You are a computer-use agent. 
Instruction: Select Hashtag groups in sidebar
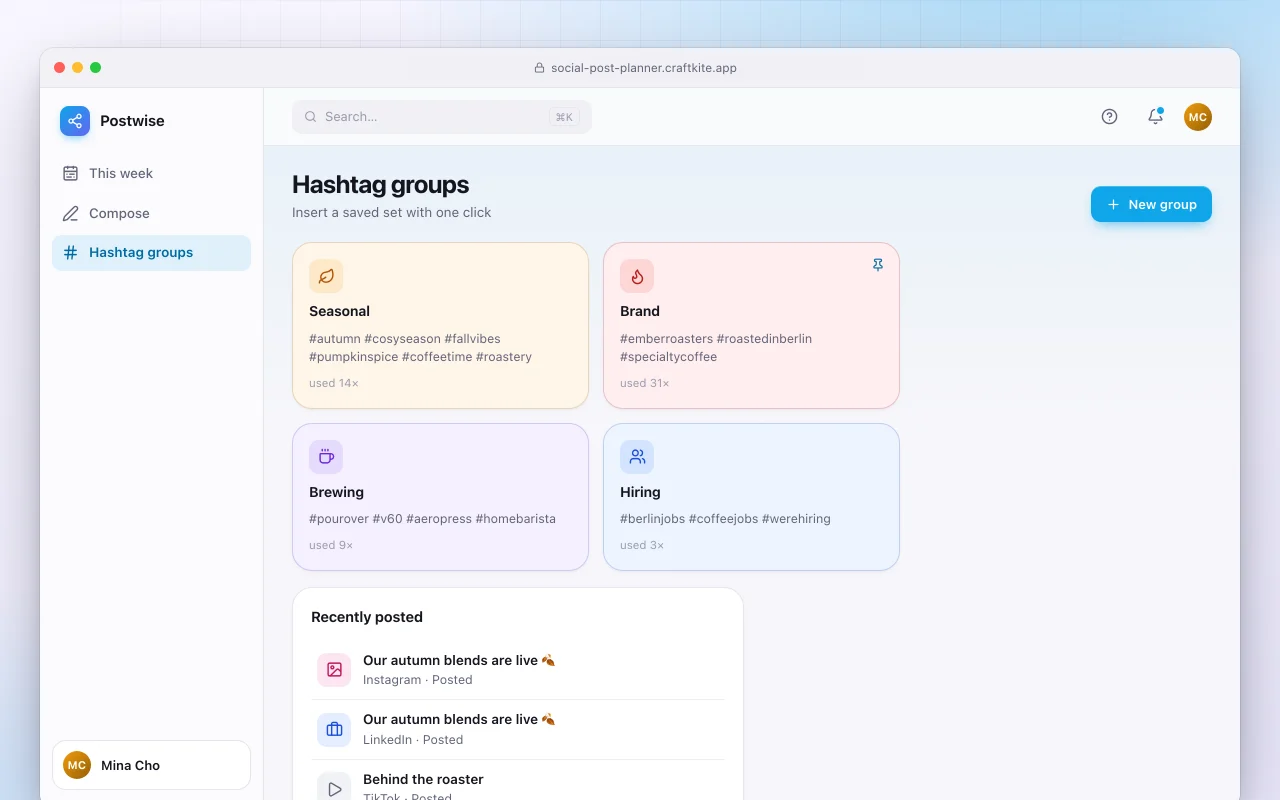pos(151,253)
